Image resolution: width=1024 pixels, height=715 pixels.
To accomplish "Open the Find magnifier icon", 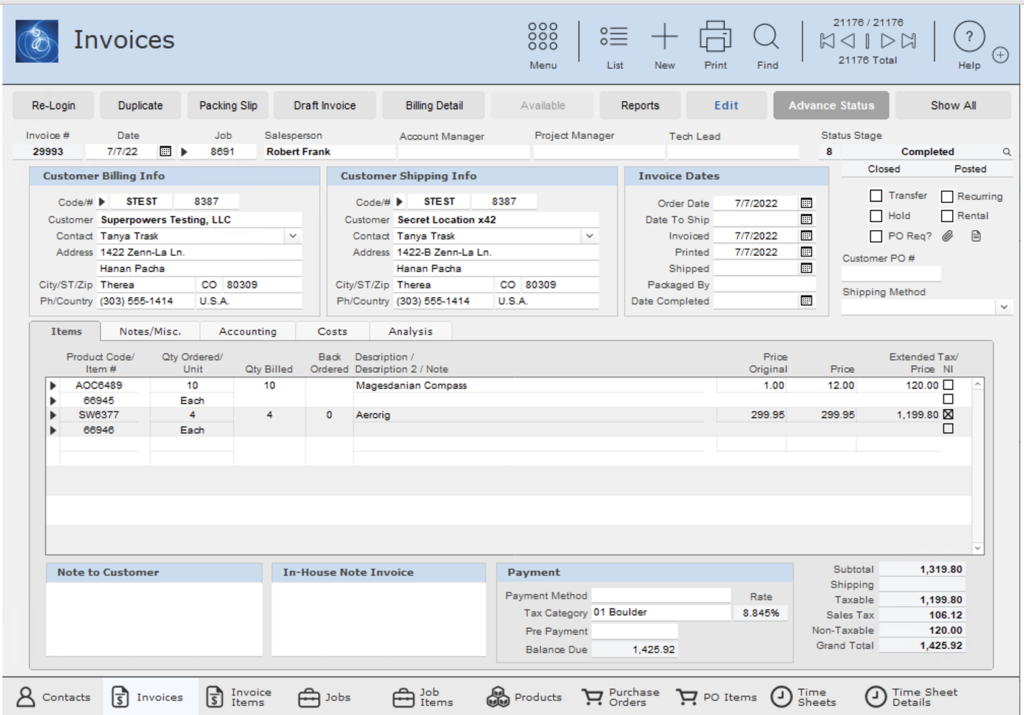I will [x=767, y=37].
